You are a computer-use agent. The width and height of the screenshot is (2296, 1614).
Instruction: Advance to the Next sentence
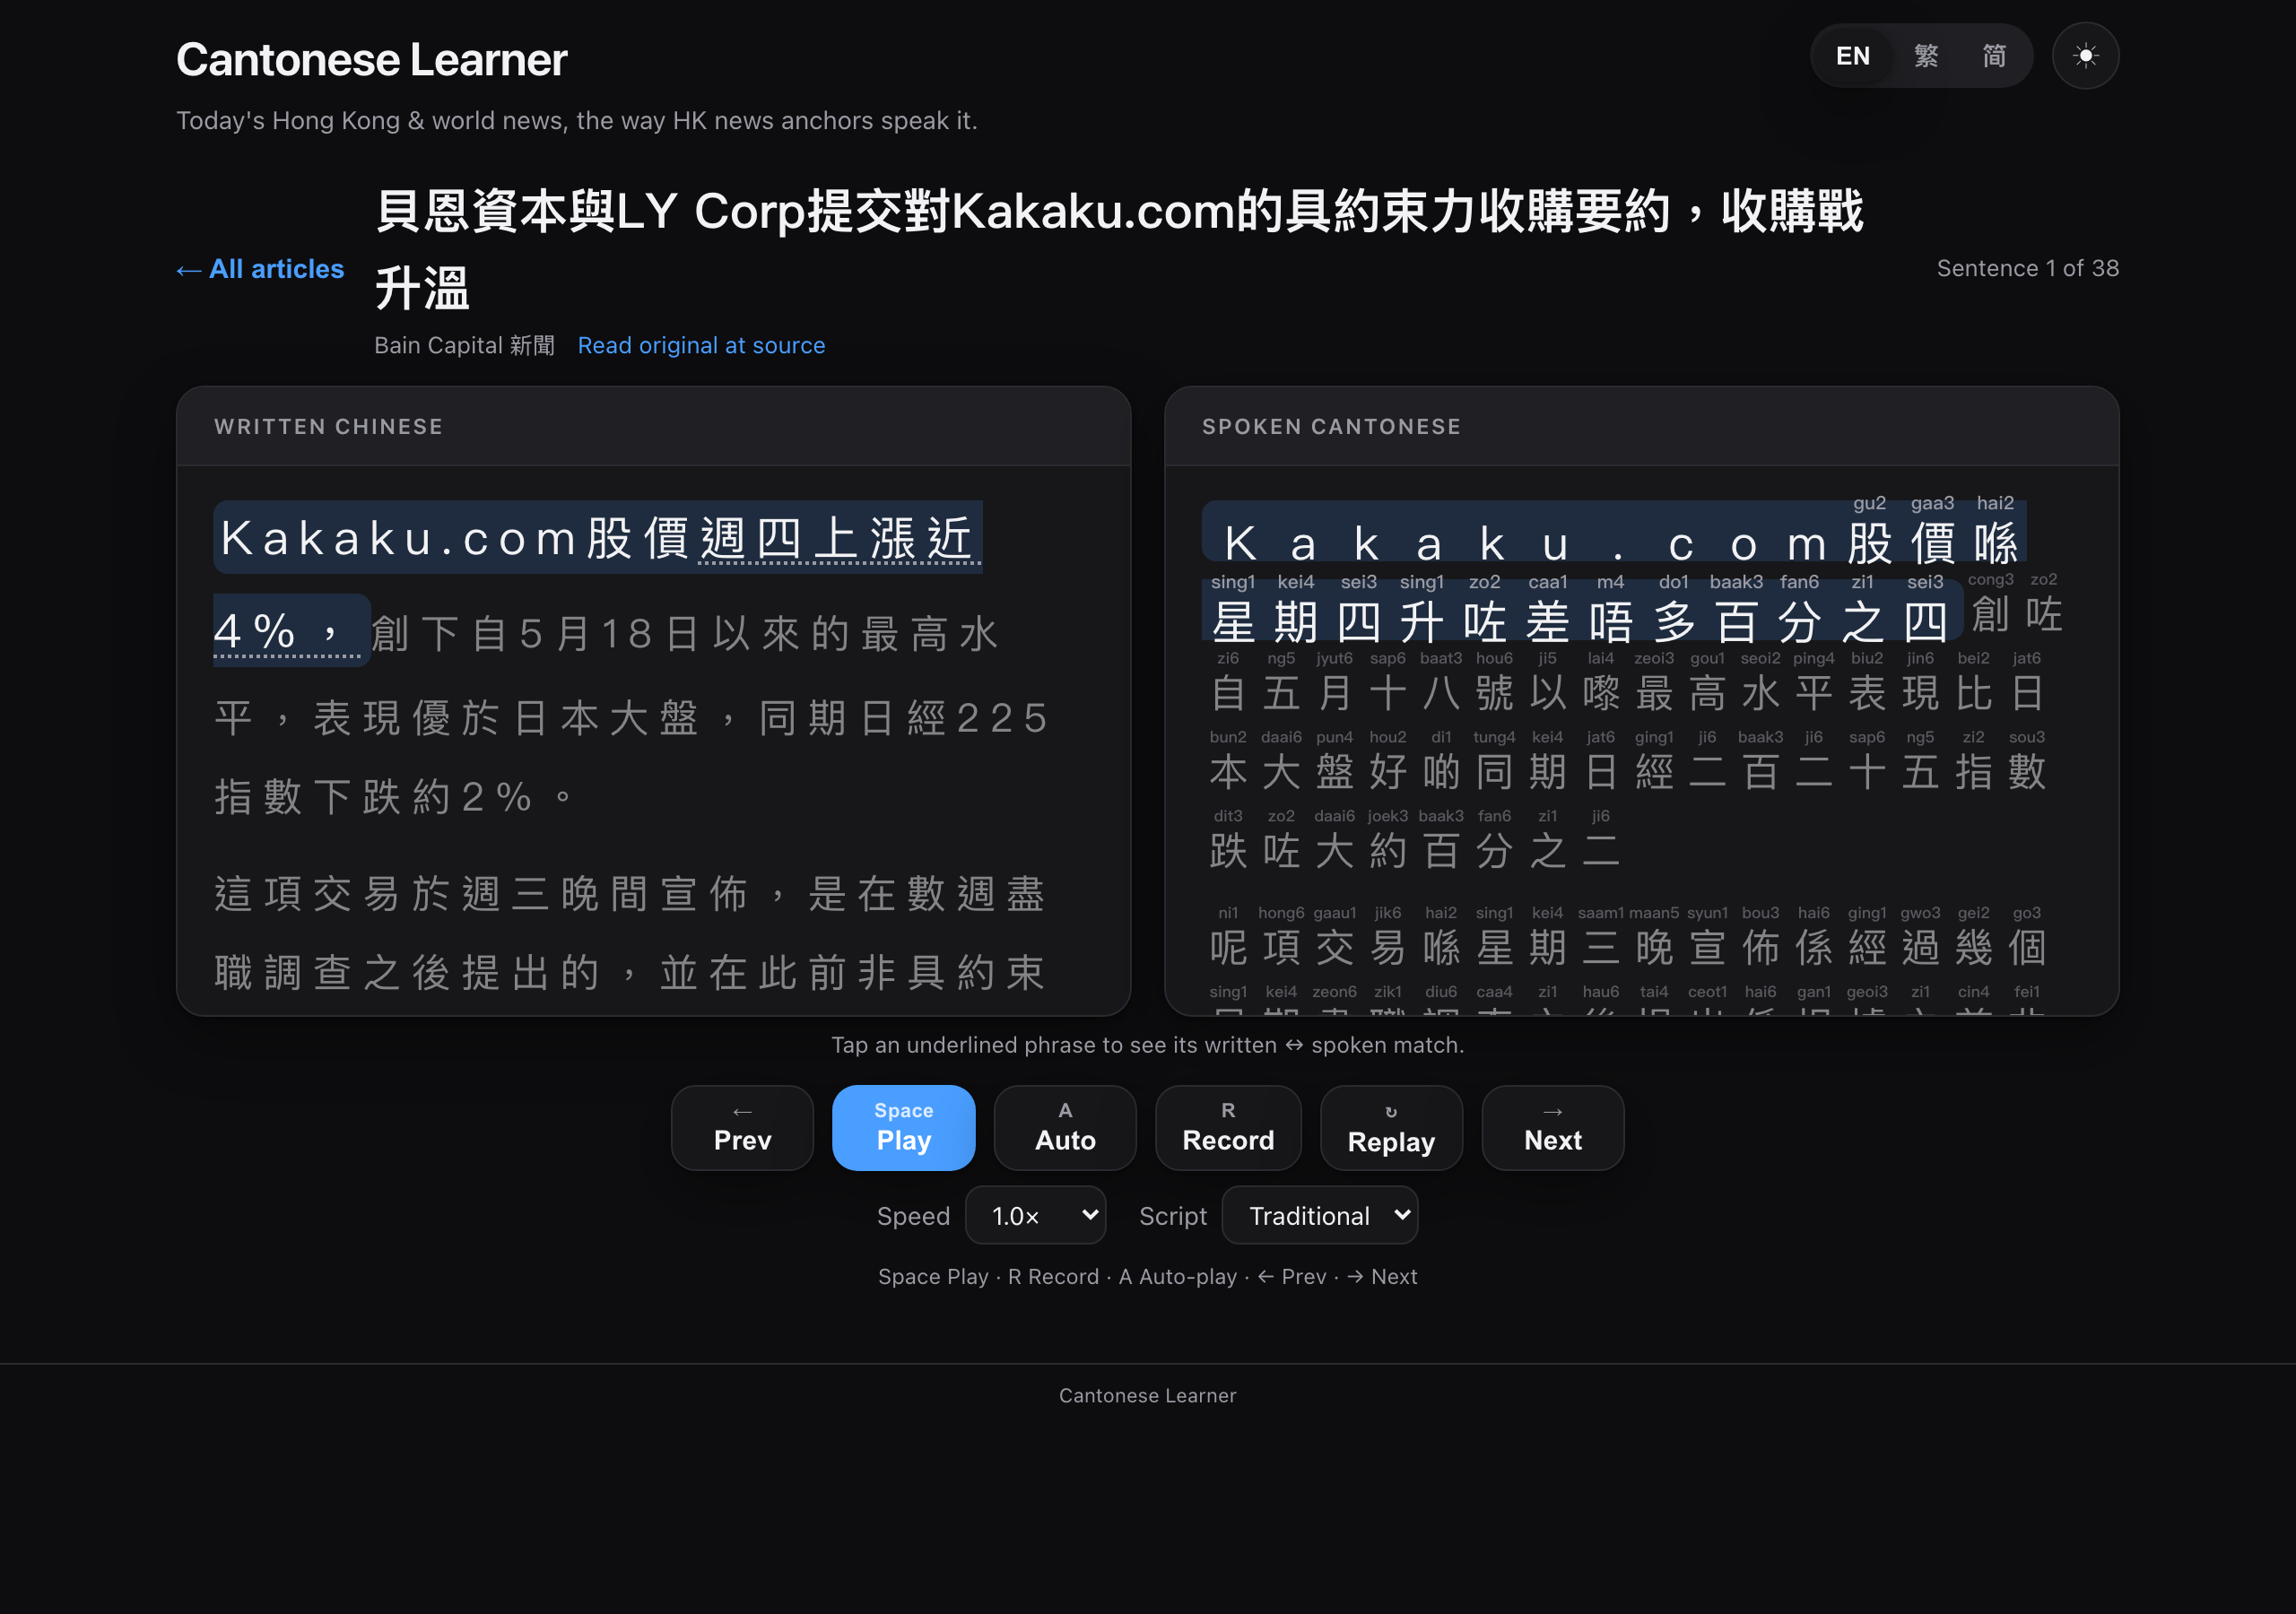pos(1552,1128)
